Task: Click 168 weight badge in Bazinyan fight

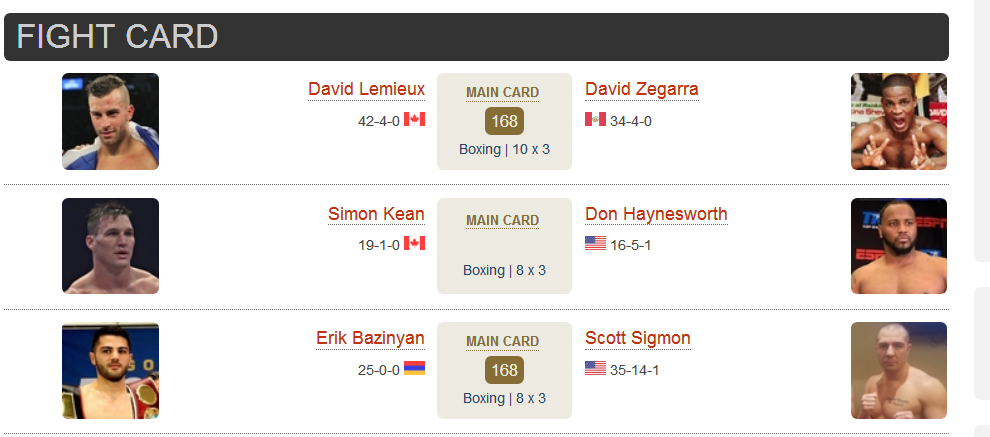Action: (504, 370)
